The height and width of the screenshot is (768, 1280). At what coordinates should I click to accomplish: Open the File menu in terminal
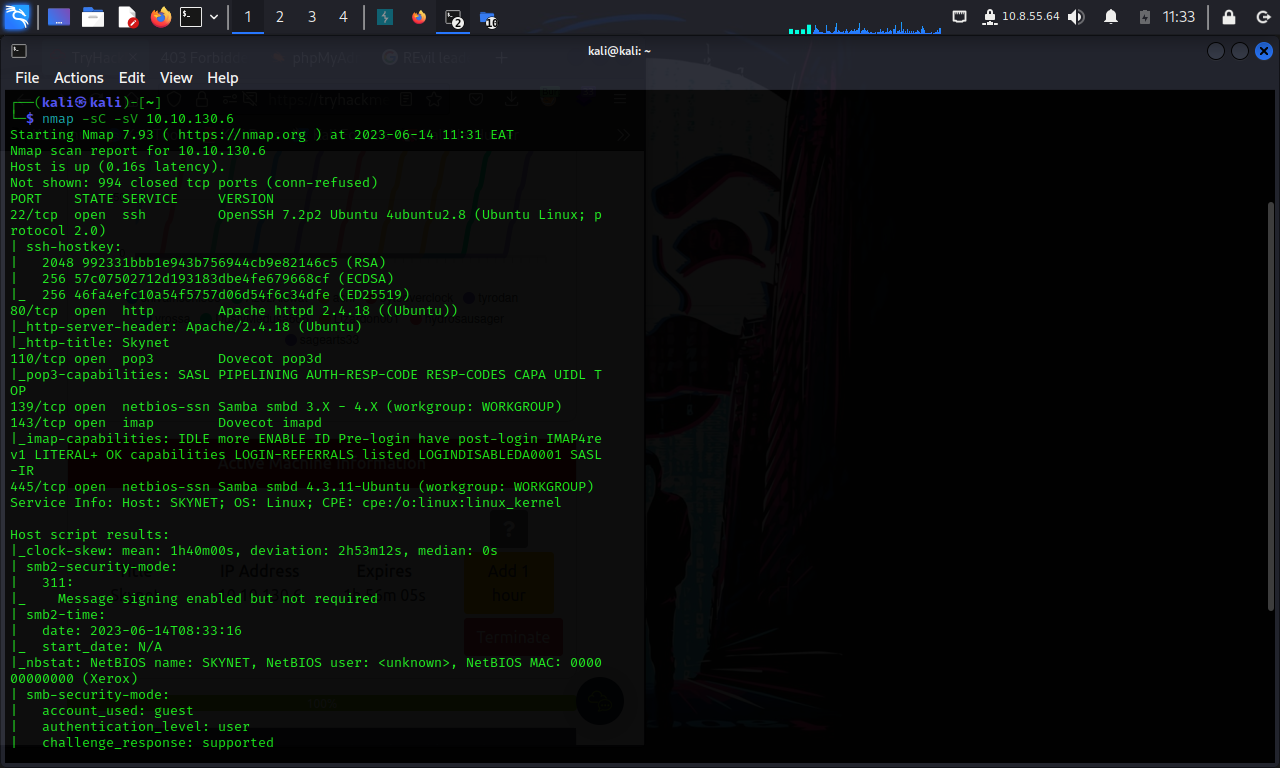coord(27,78)
